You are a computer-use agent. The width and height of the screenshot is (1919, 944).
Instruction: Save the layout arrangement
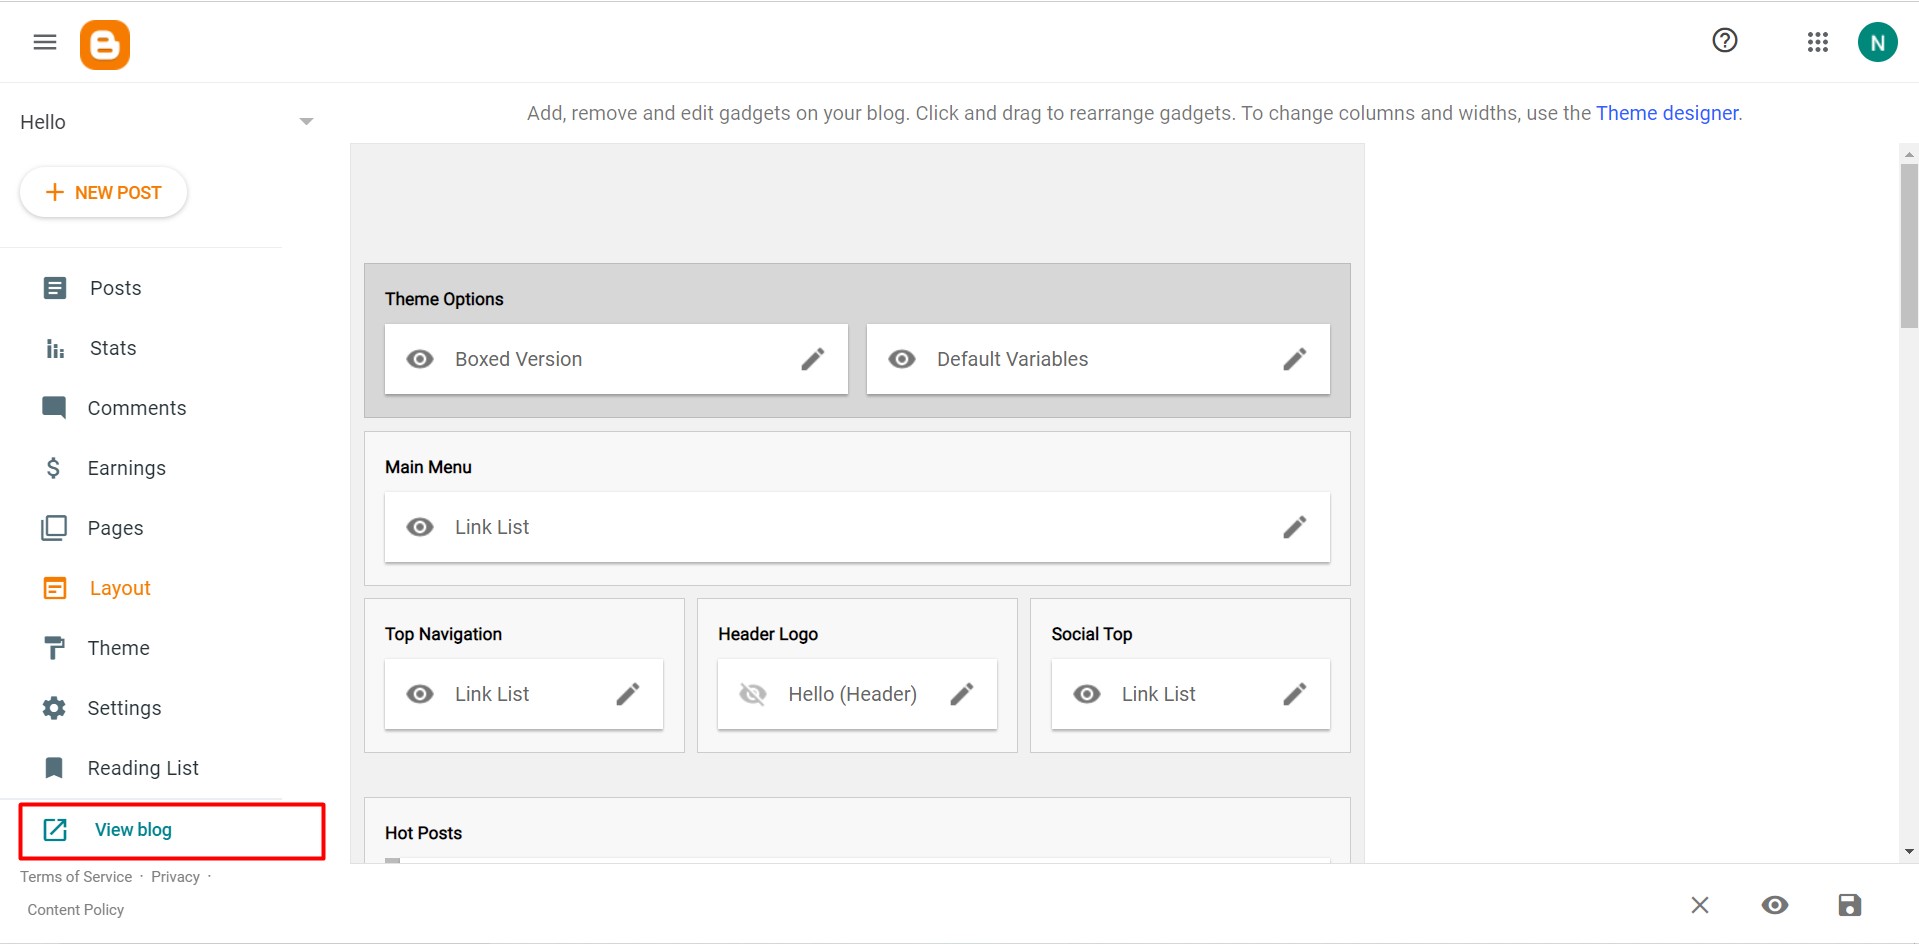point(1850,905)
